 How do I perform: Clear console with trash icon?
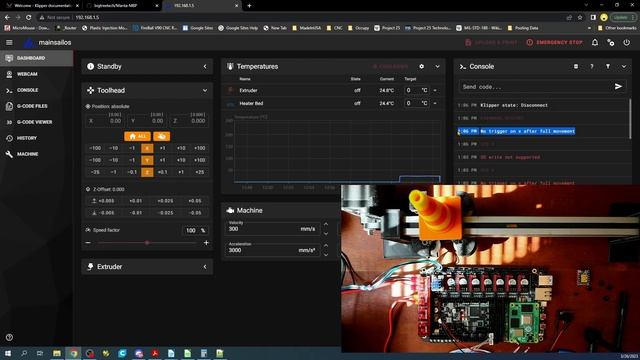576,67
